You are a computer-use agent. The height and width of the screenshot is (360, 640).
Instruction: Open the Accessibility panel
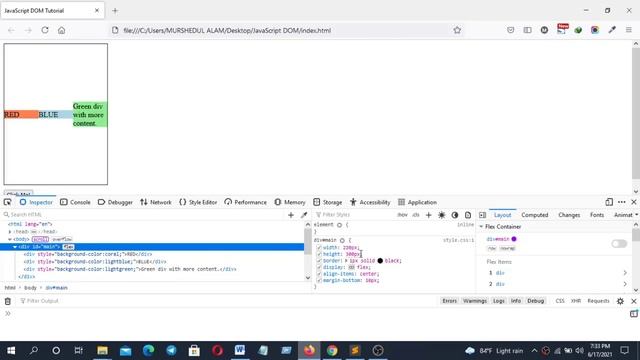click(x=370, y=202)
